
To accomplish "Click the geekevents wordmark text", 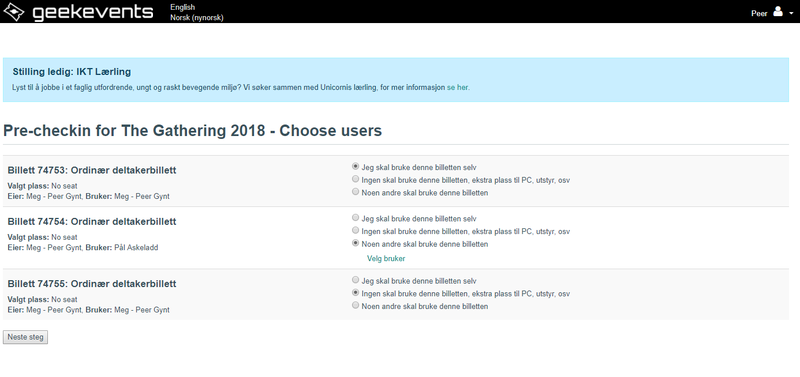I will pos(93,12).
